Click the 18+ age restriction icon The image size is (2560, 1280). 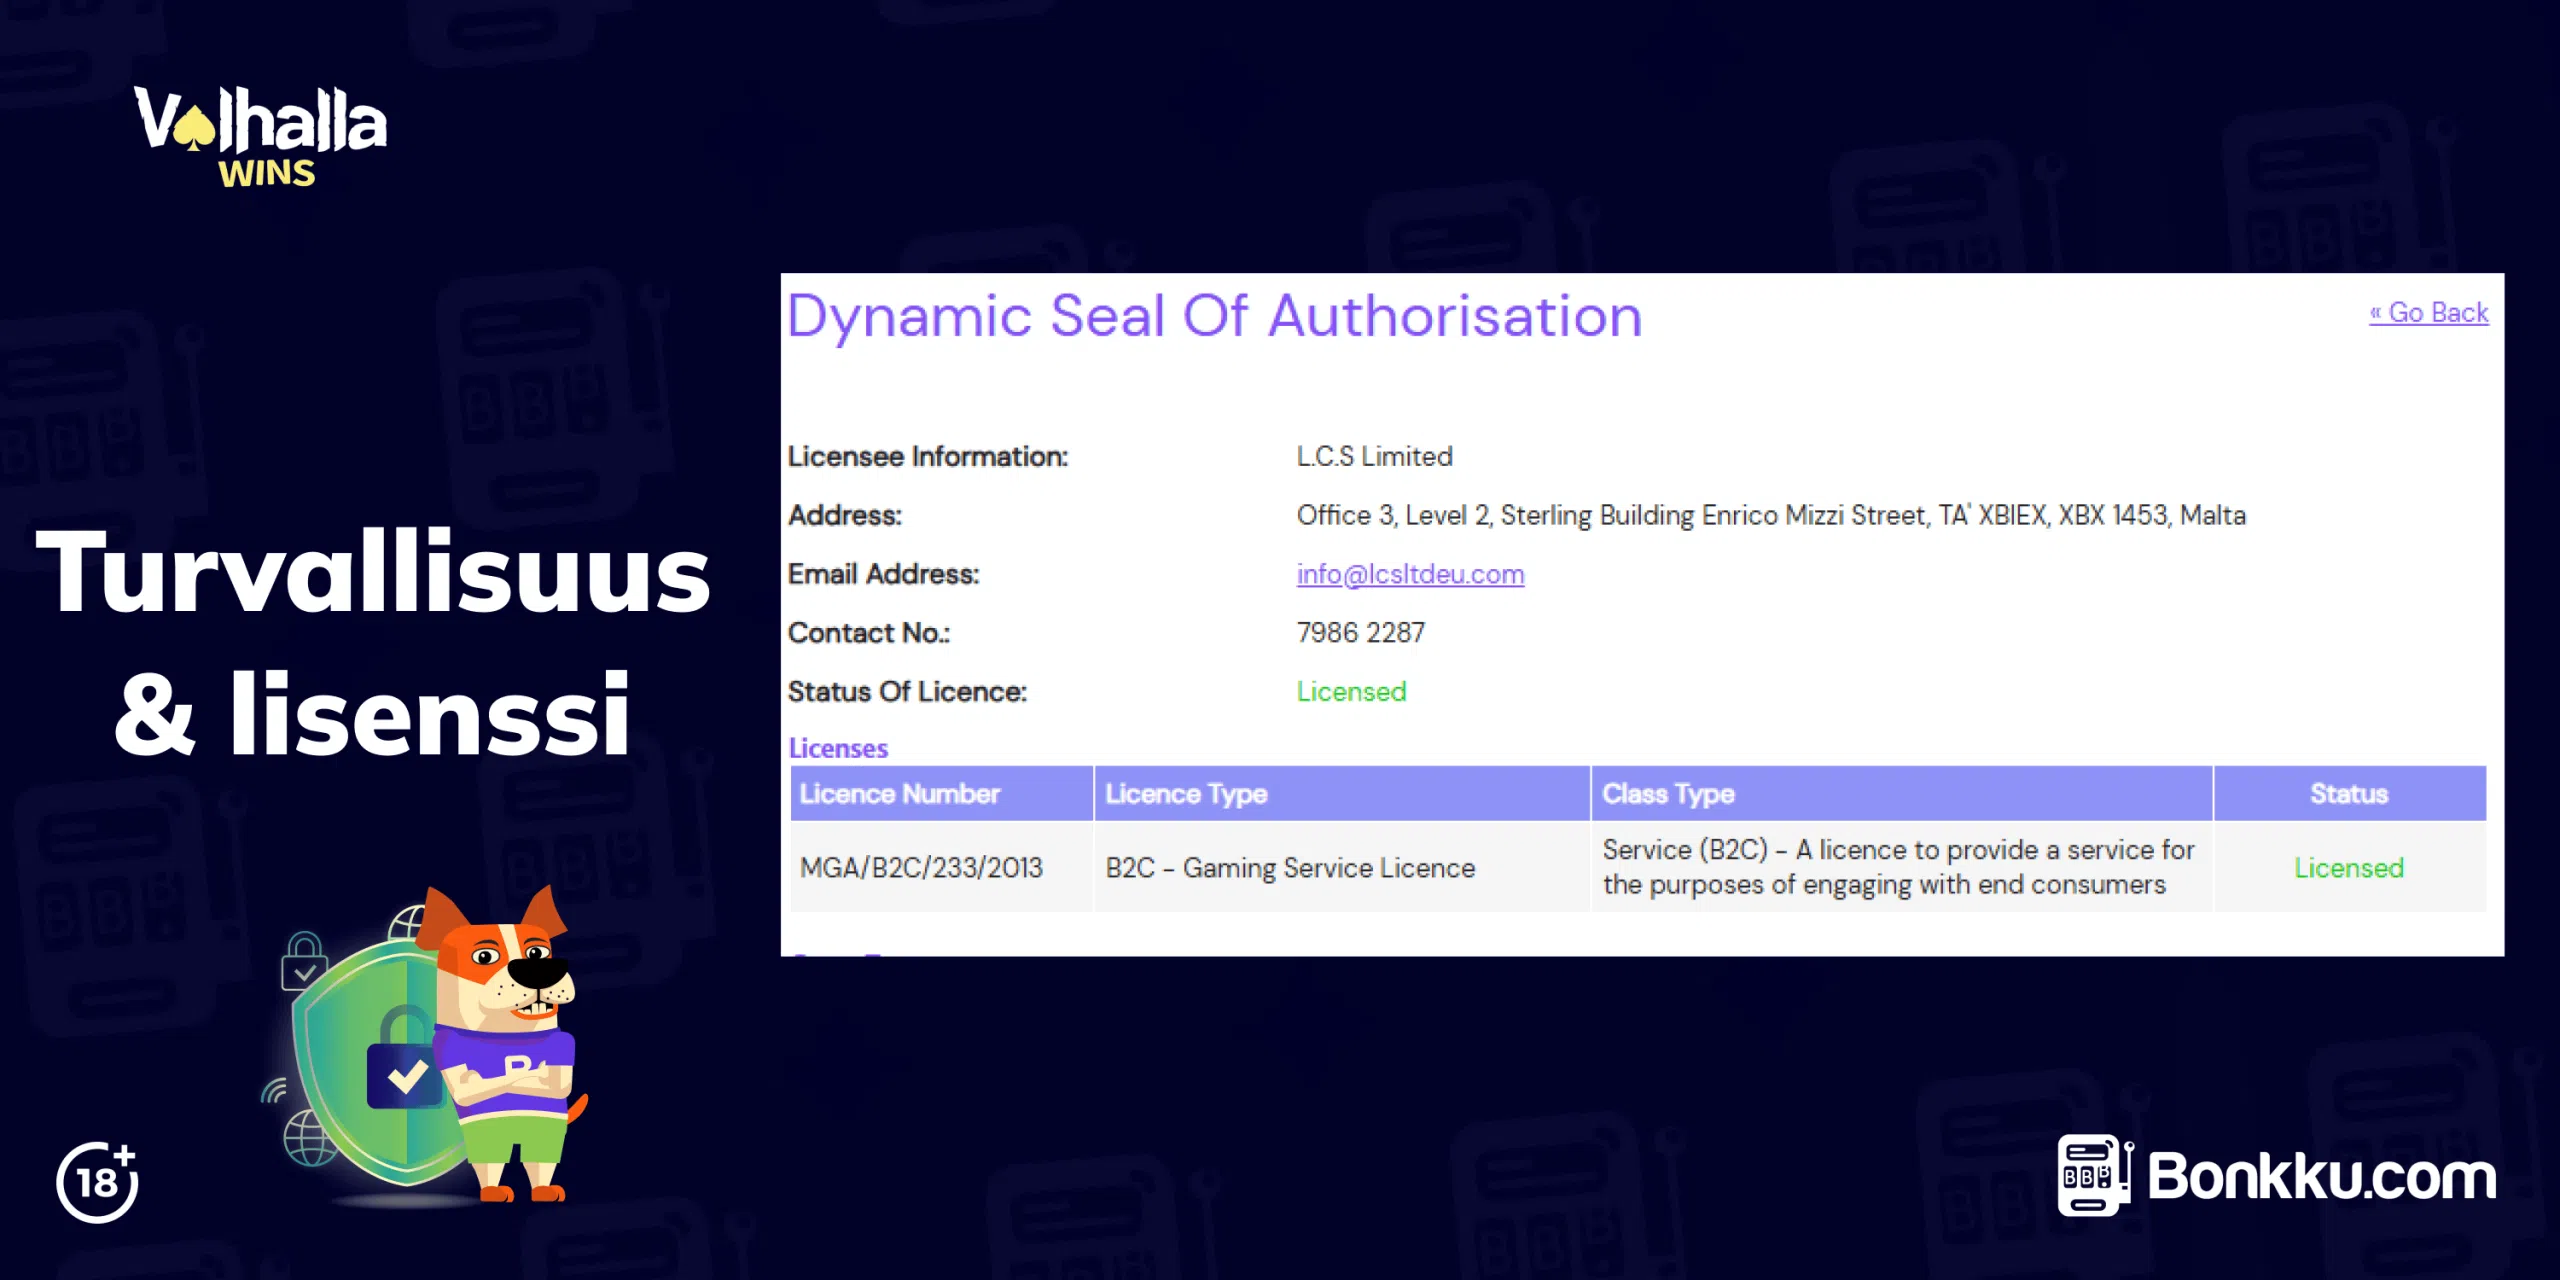click(x=97, y=1182)
